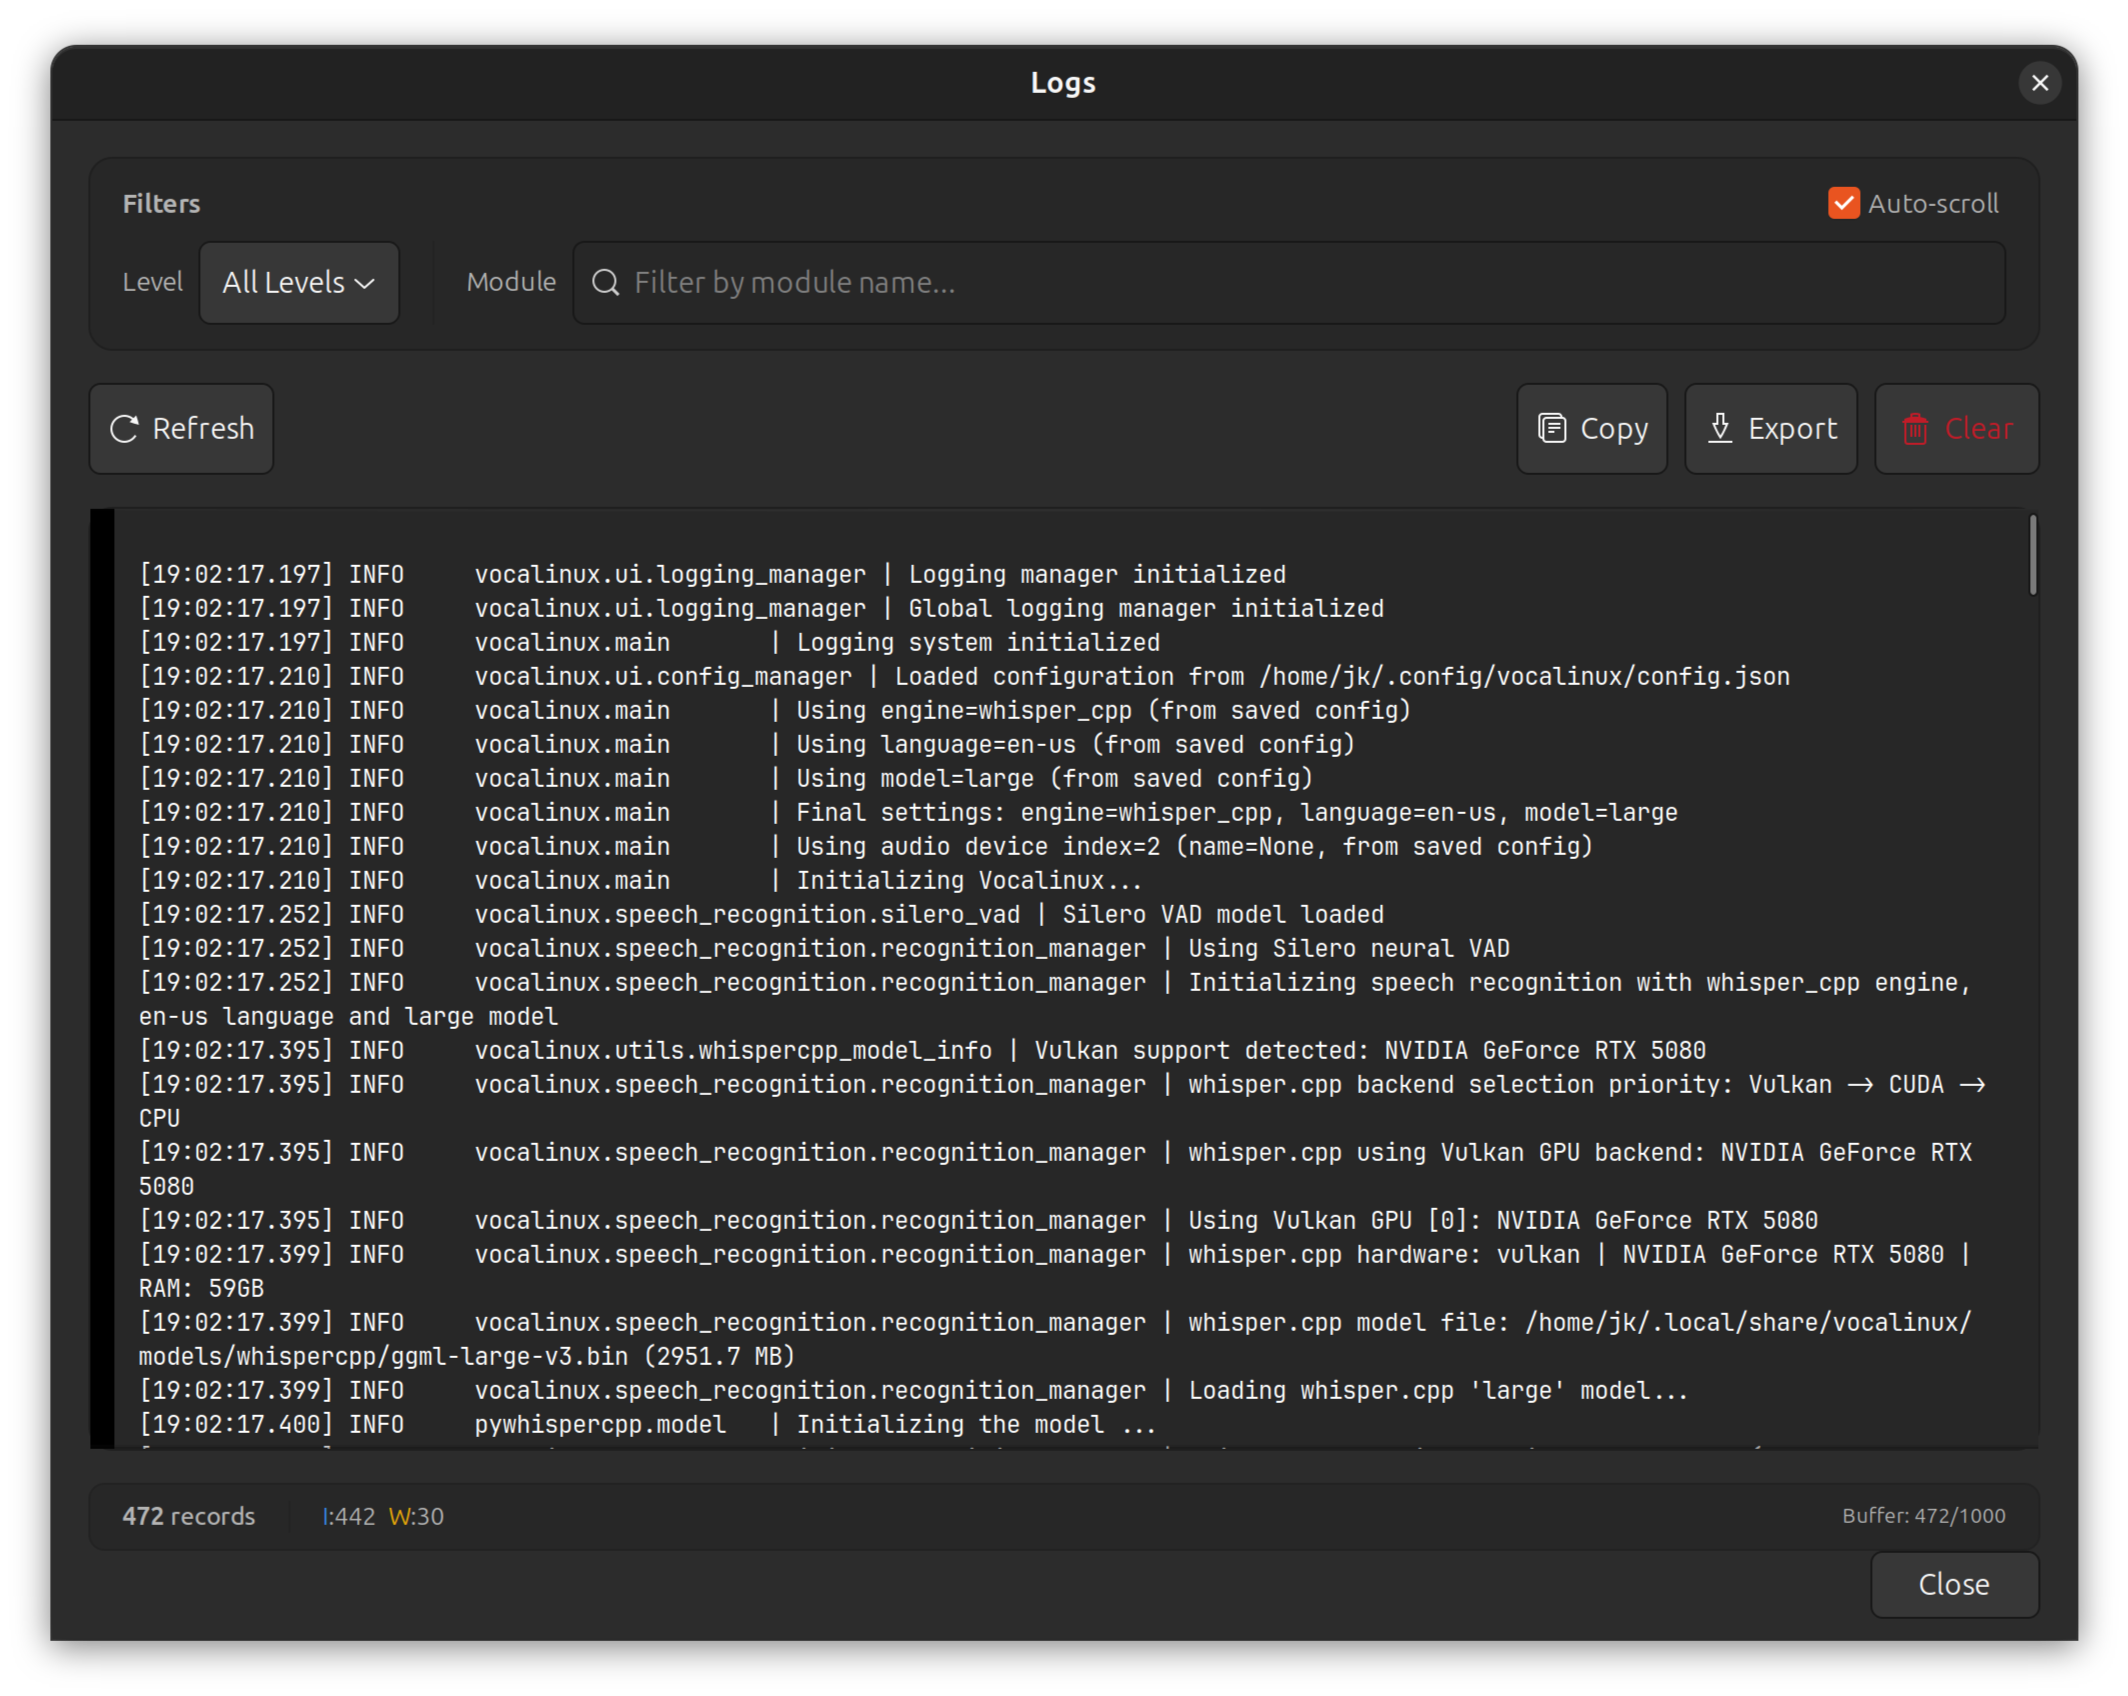Viewport: 2128px width, 1696px height.
Task: Click the 'Global logging manager initialized' log line
Action: [x=761, y=609]
